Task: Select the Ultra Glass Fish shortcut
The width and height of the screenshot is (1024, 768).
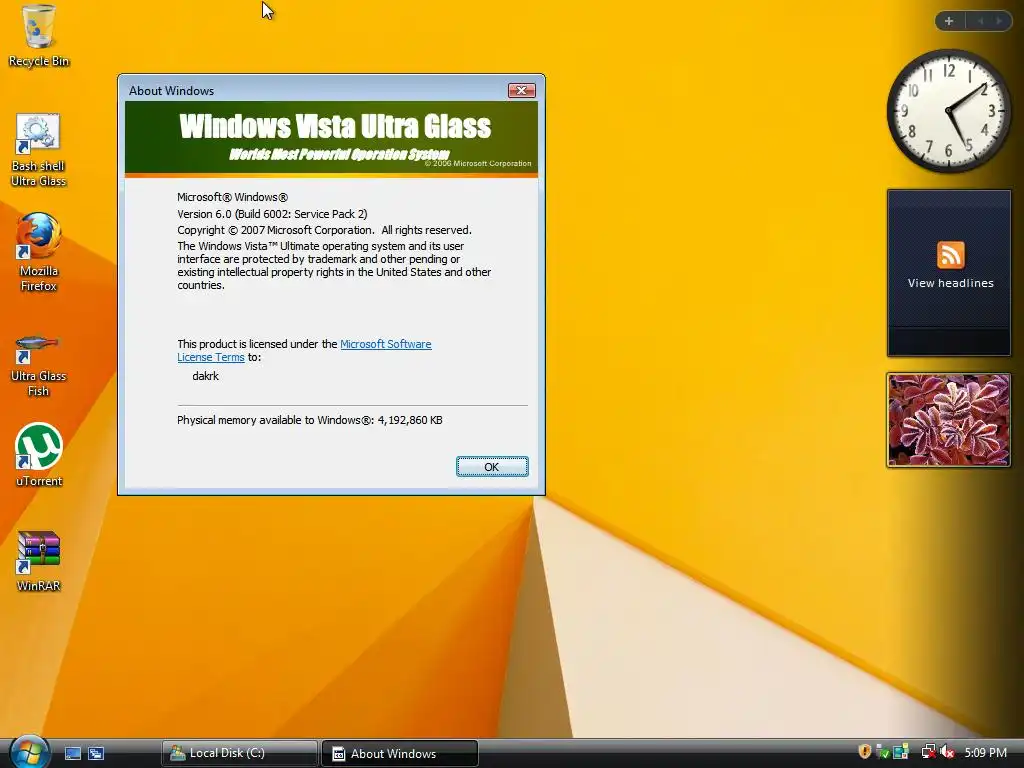Action: (38, 366)
